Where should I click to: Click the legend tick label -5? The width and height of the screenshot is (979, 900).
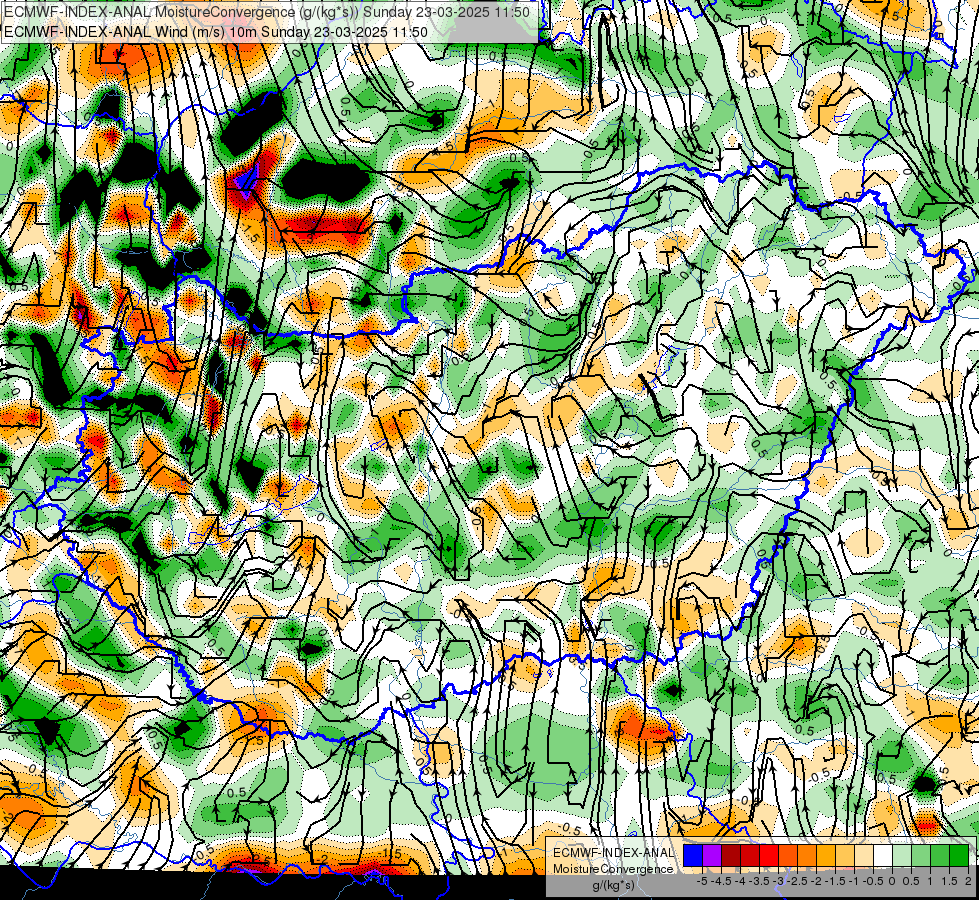click(x=702, y=881)
